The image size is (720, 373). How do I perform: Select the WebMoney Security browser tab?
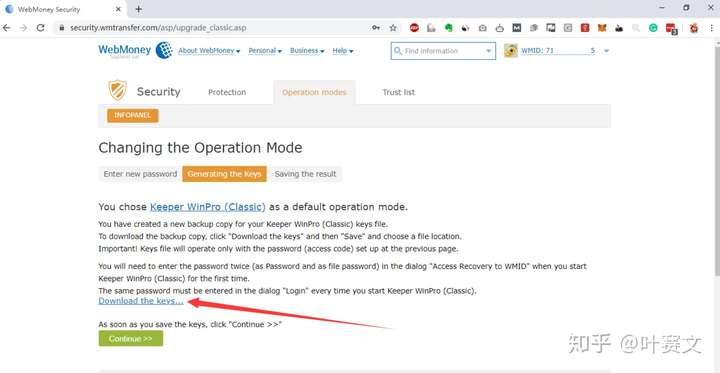click(63, 9)
